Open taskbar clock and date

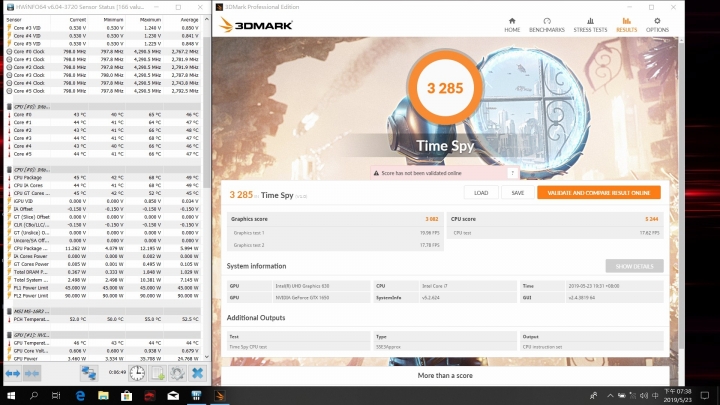pyautogui.click(x=677, y=395)
